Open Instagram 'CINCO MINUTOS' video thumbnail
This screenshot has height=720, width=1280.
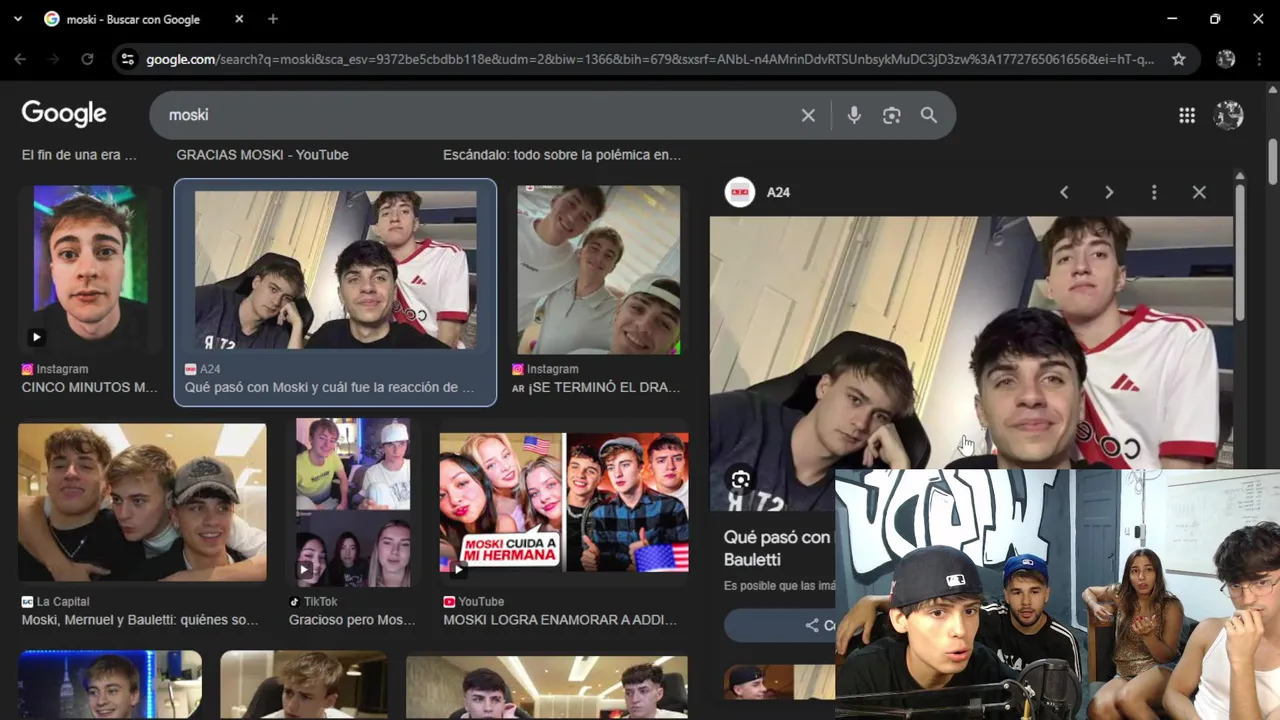point(90,270)
